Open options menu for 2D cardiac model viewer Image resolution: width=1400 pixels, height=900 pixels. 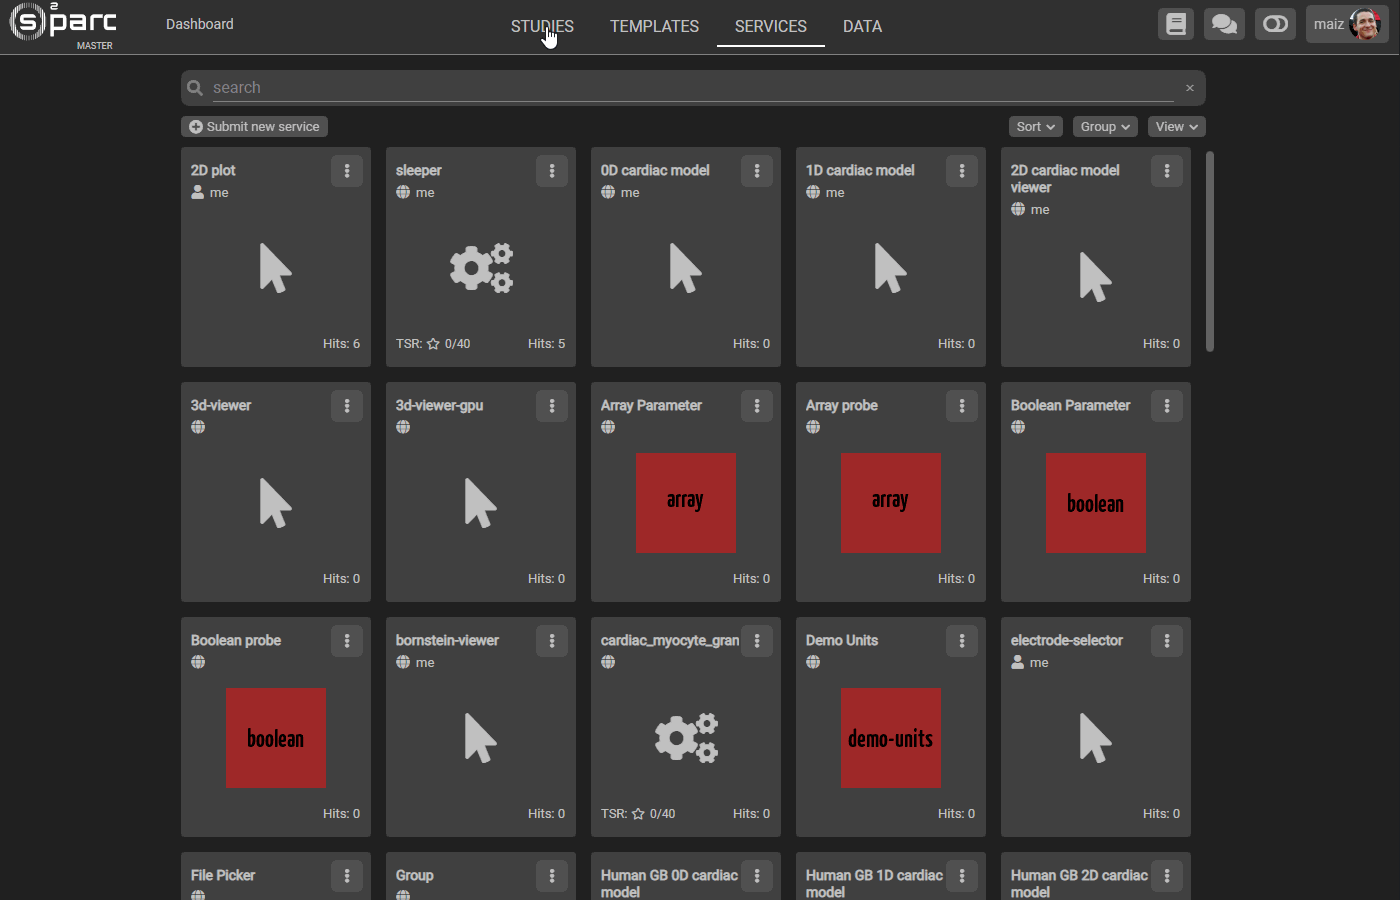pyautogui.click(x=1167, y=171)
